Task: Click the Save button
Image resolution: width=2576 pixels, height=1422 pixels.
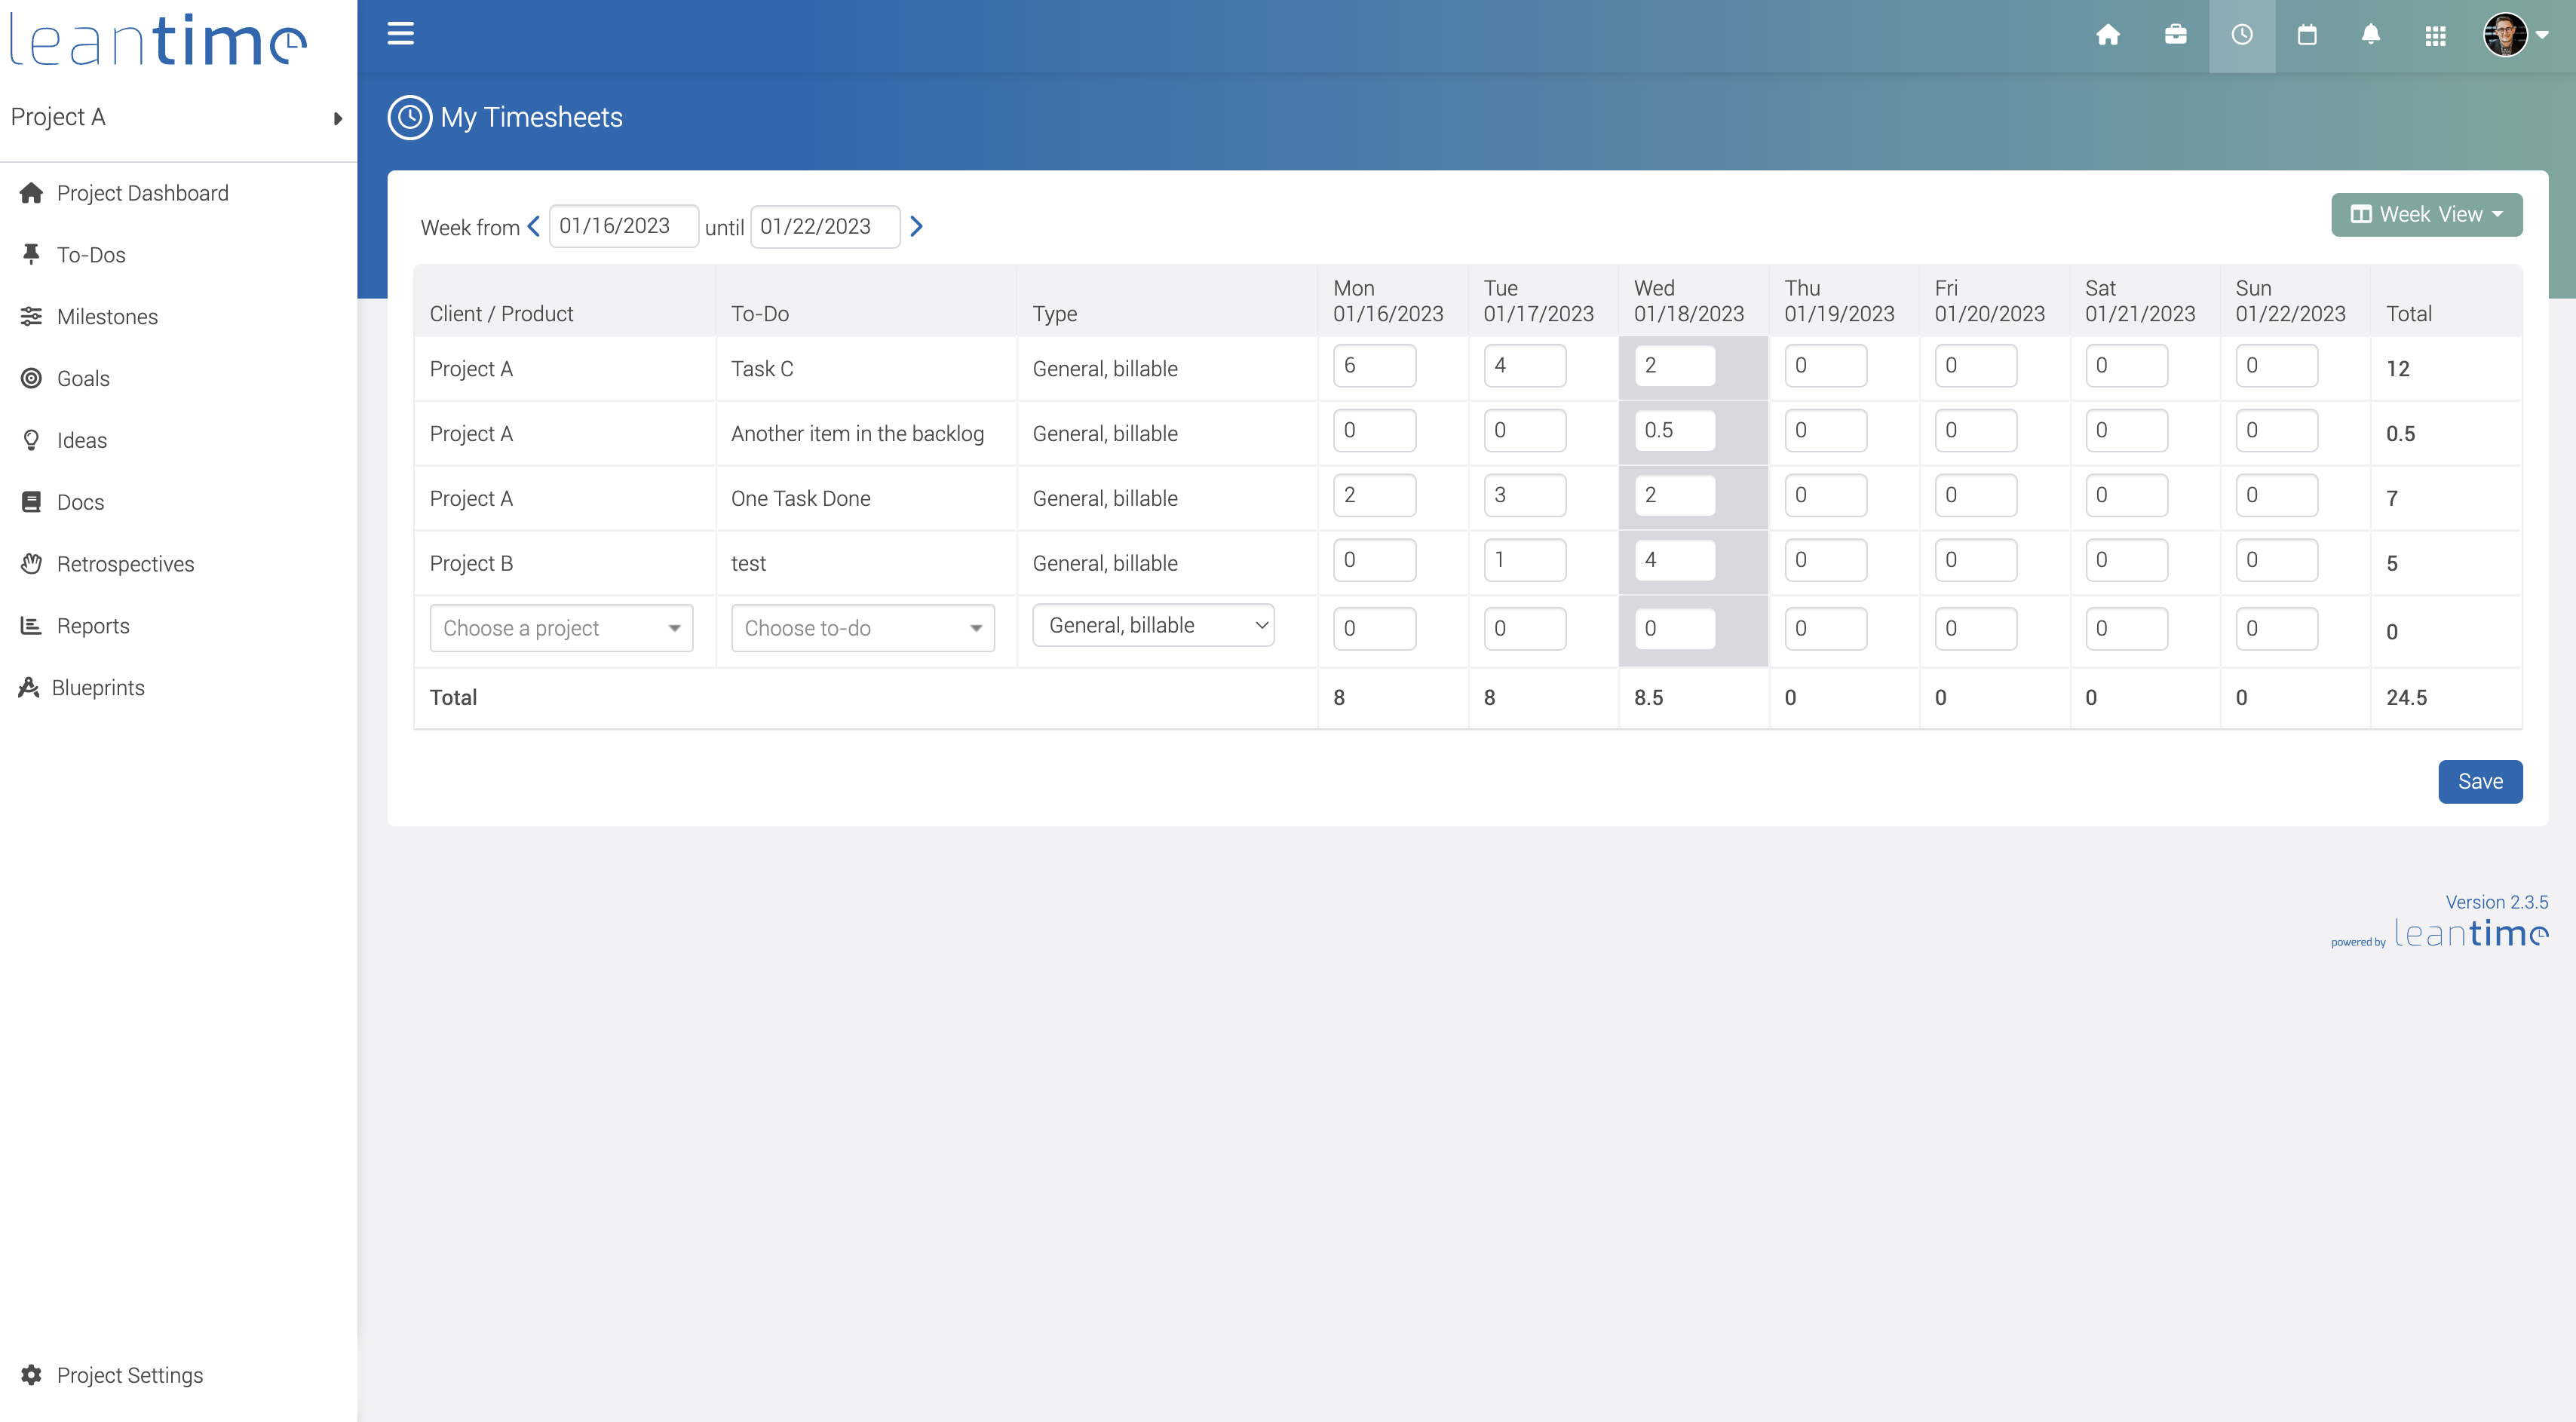Action: 2479,781
